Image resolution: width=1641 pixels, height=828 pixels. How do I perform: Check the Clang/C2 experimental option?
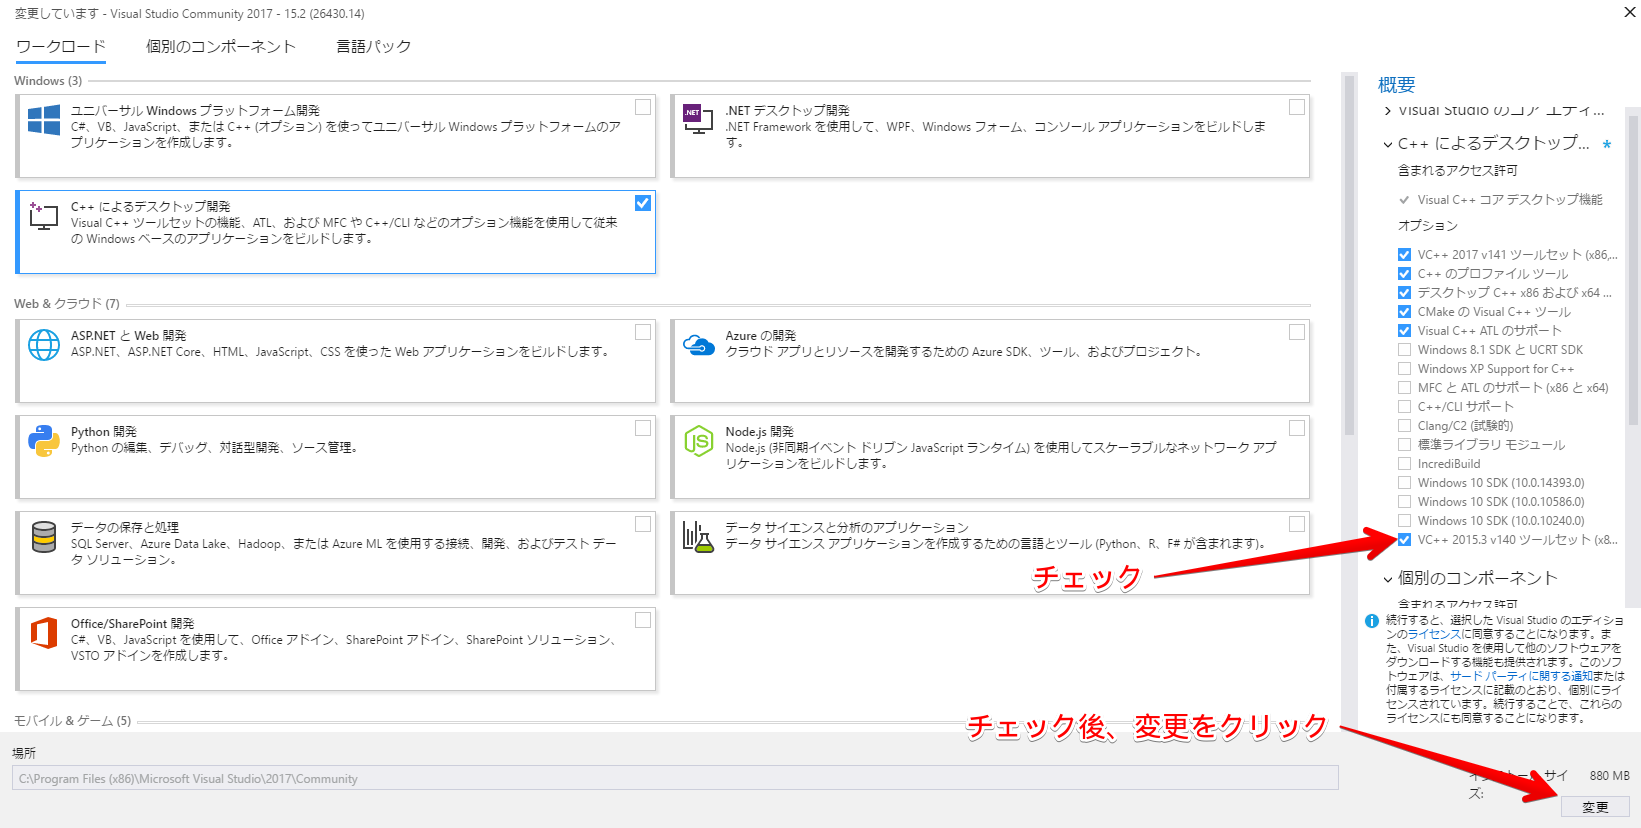click(x=1404, y=426)
